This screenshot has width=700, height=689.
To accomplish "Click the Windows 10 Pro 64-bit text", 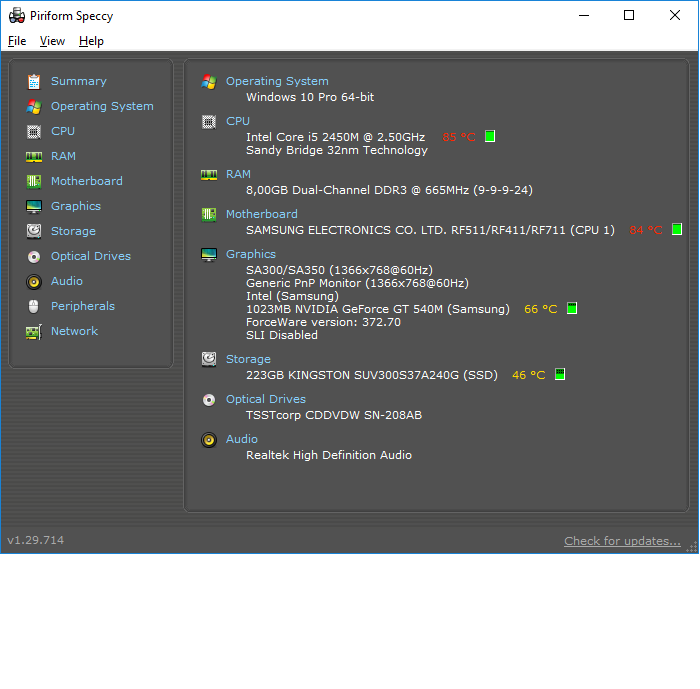I will 310,97.
